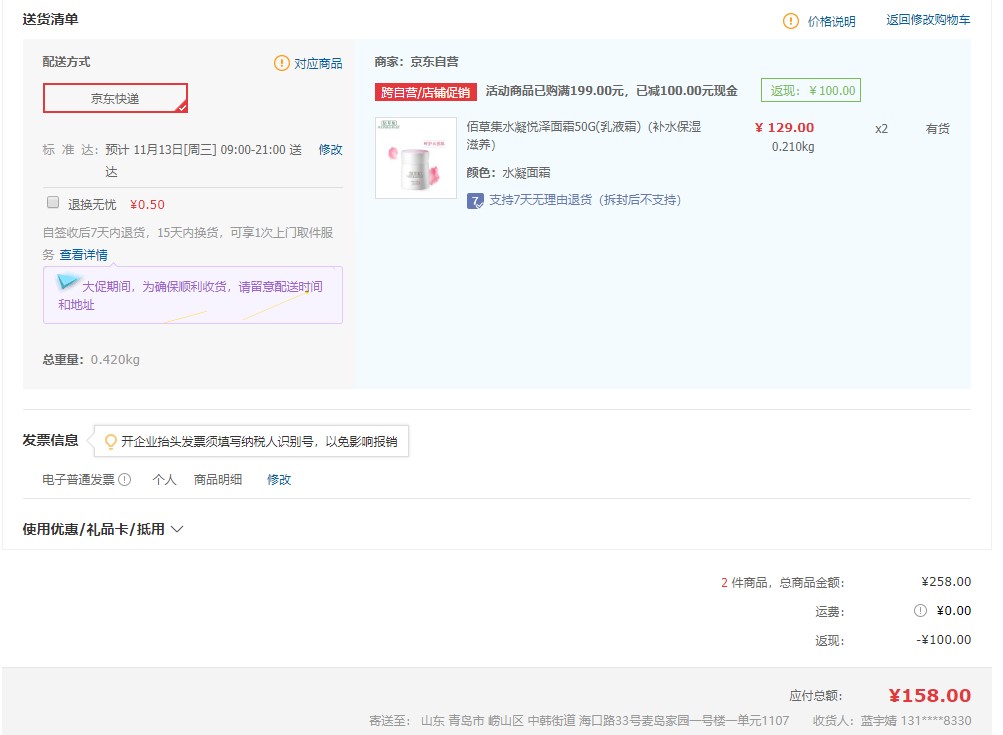Open product title 佰草集水凝悦泽面霜50G

pos(583,135)
